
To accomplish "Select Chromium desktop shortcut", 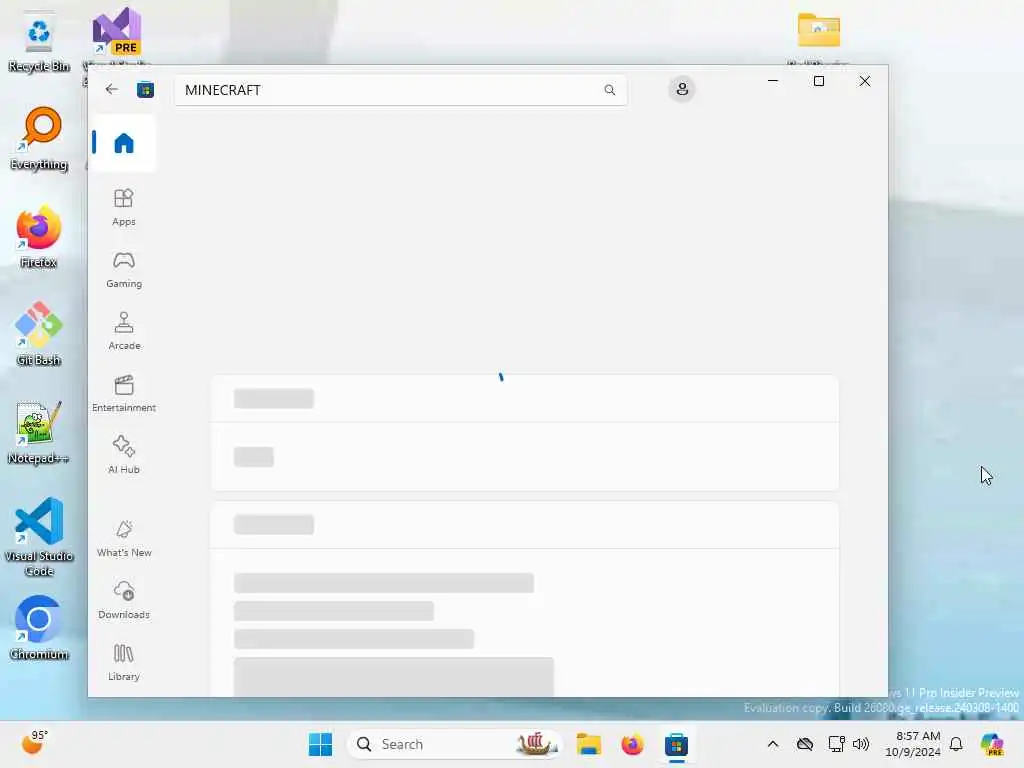I will click(x=39, y=628).
